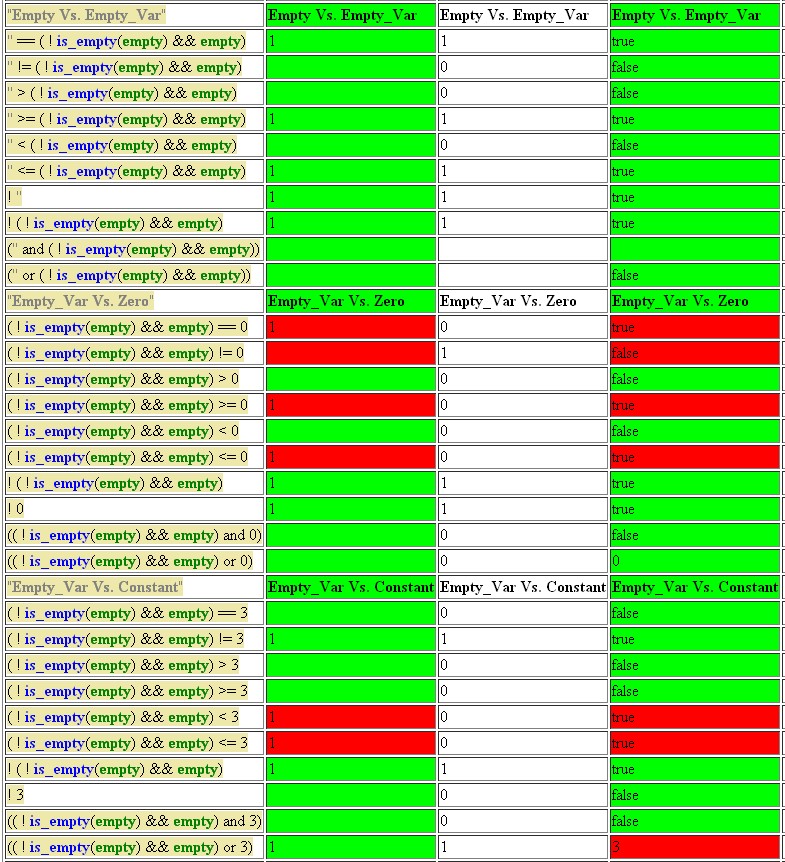Click the white "1" cell in the "!= 0" row
This screenshot has width=785, height=862.
[x=522, y=353]
